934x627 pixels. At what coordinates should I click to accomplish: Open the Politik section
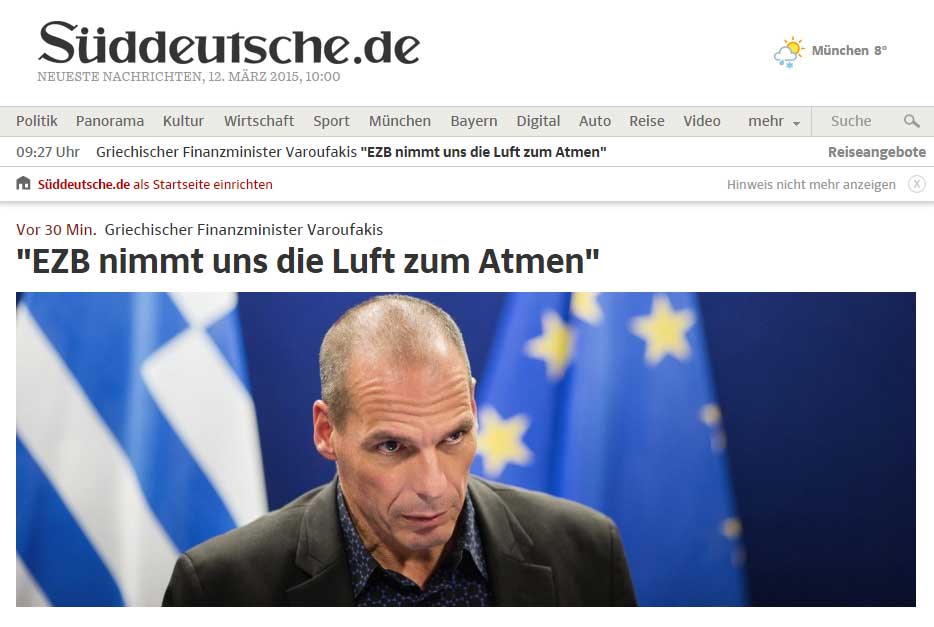[37, 121]
